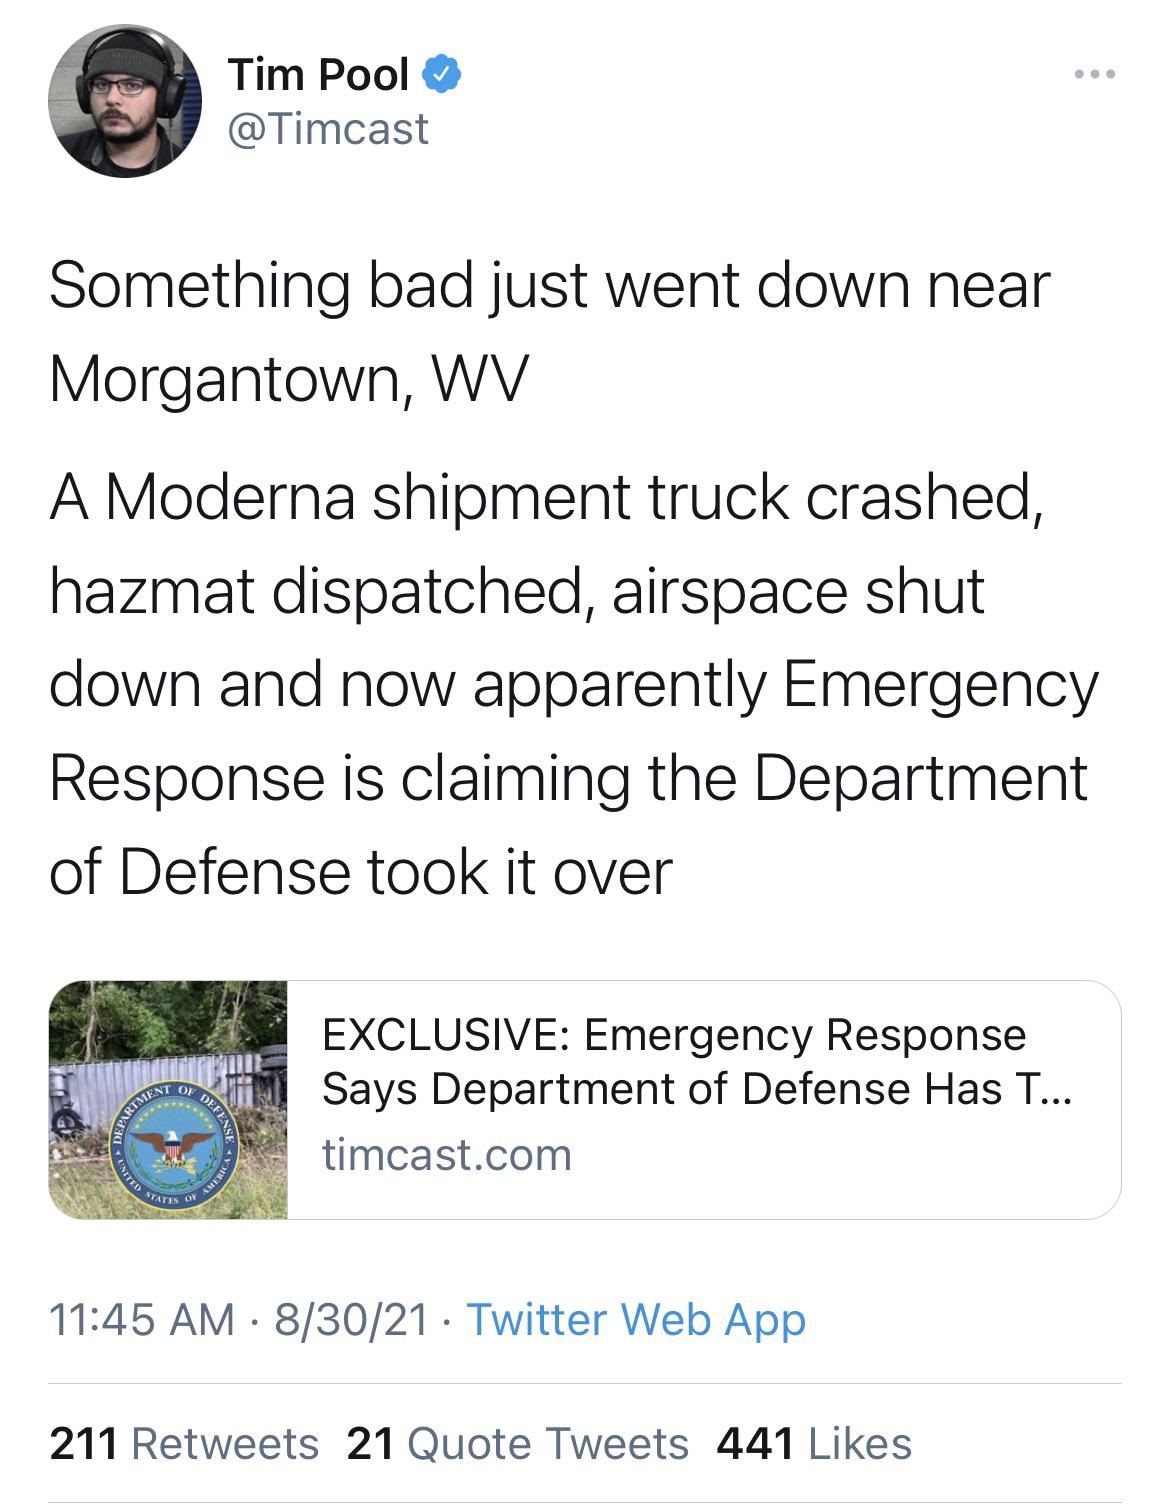1170x1507 pixels.
Task: View the 441 Likes list
Action: click(x=814, y=1444)
